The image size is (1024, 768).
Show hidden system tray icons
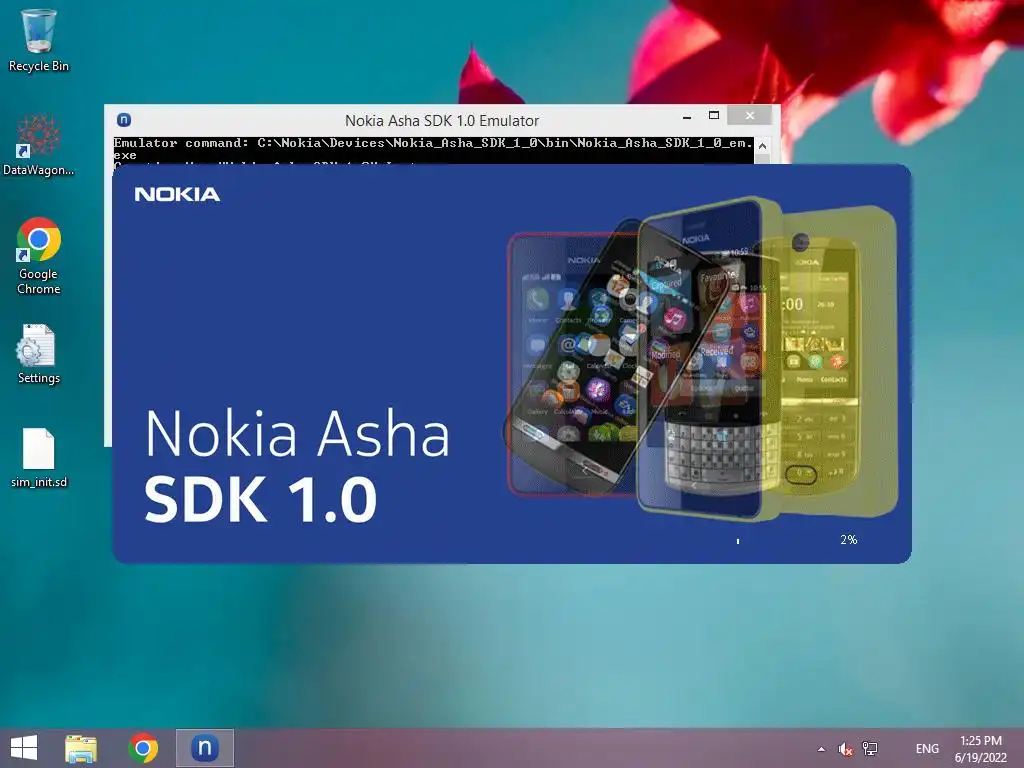click(821, 749)
